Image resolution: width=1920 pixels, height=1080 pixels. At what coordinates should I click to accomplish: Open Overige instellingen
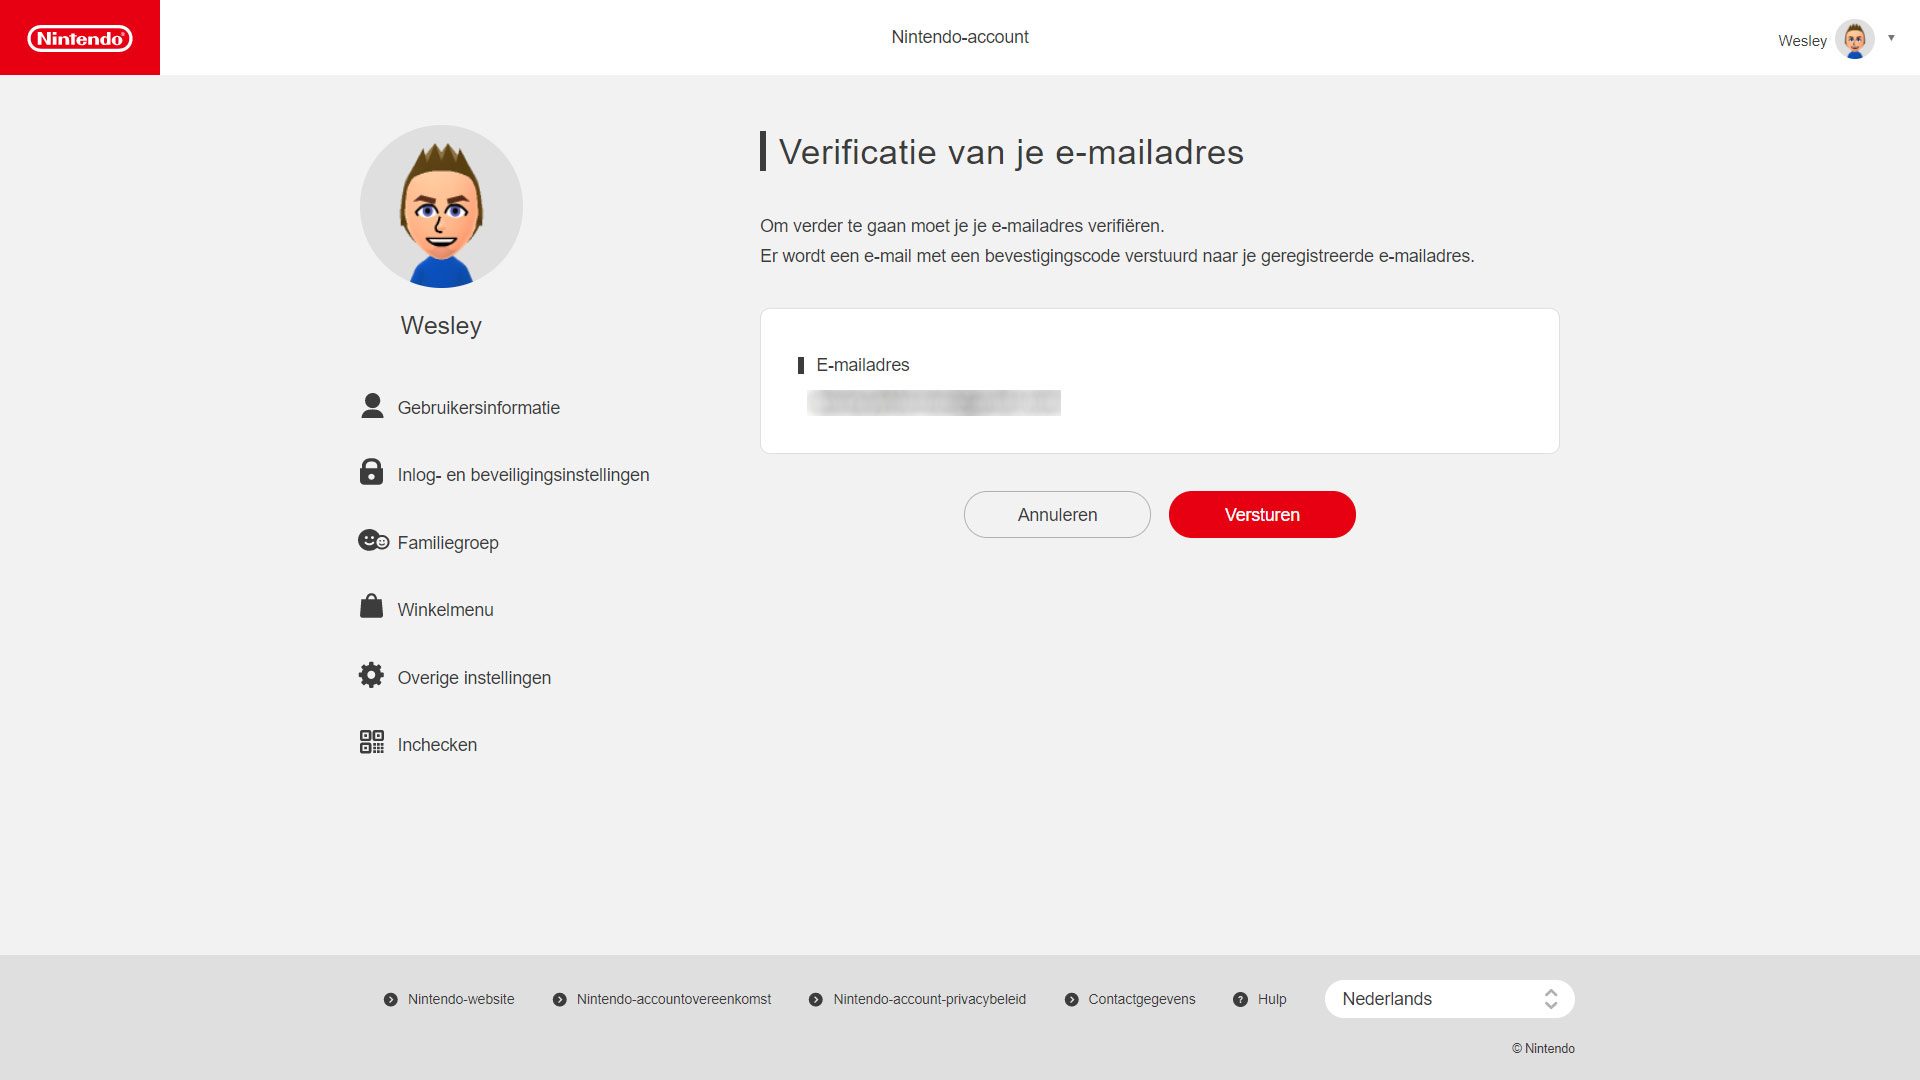tap(474, 678)
